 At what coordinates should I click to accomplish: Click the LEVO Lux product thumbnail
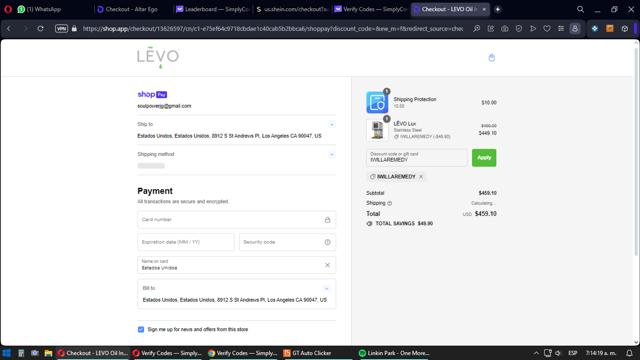click(x=377, y=130)
